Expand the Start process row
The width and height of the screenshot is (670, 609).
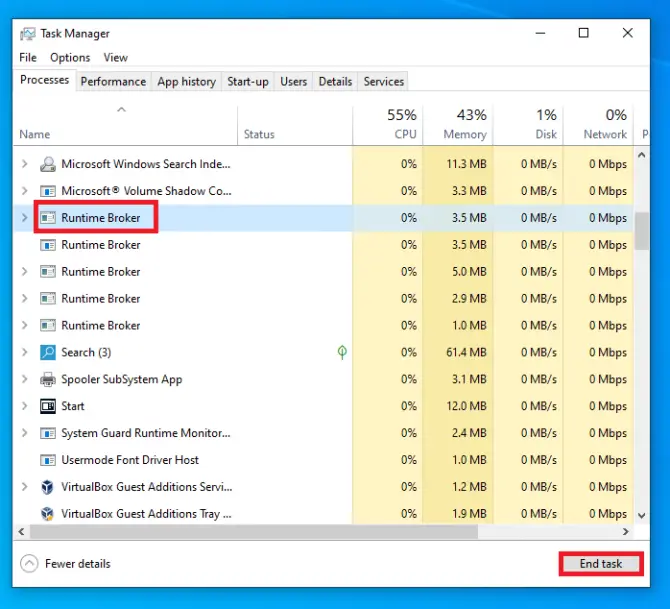pos(24,406)
